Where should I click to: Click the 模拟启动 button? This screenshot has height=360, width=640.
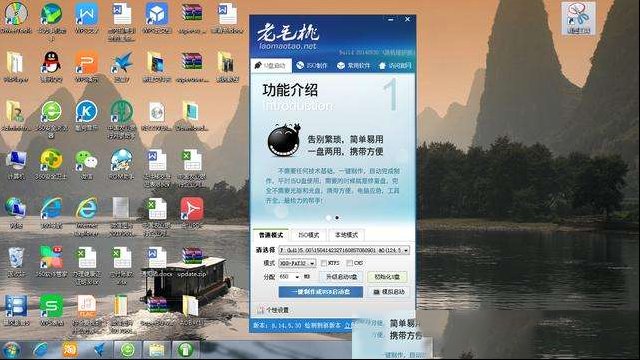389,292
